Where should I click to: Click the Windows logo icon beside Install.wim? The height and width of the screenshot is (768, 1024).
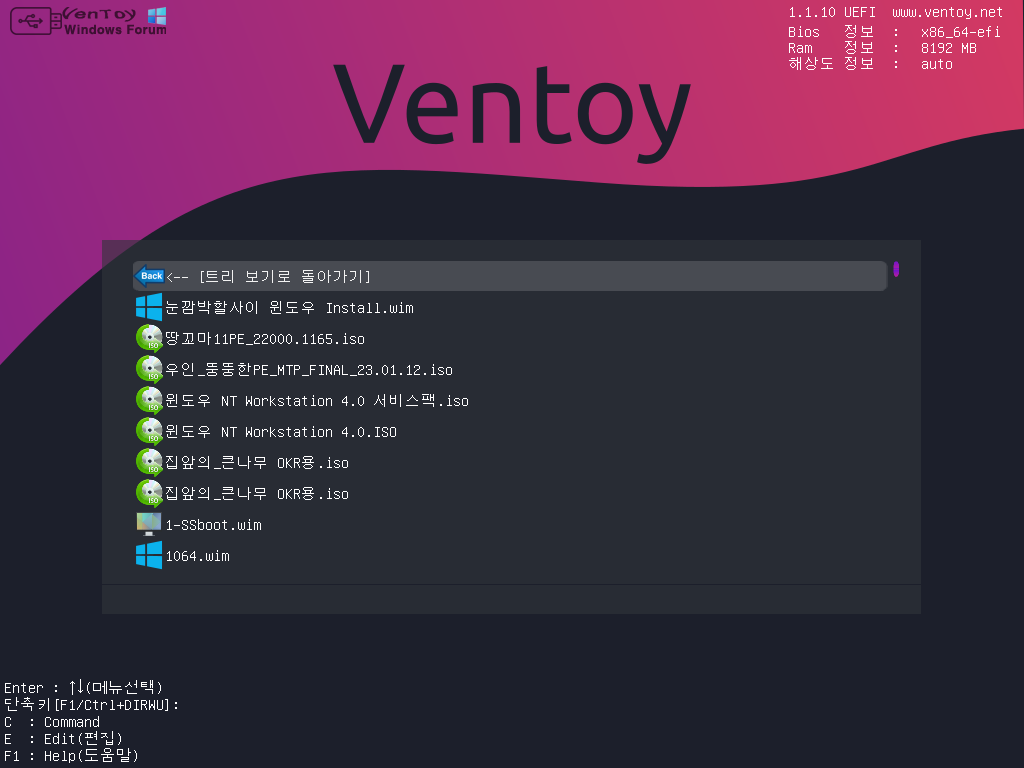[149, 307]
